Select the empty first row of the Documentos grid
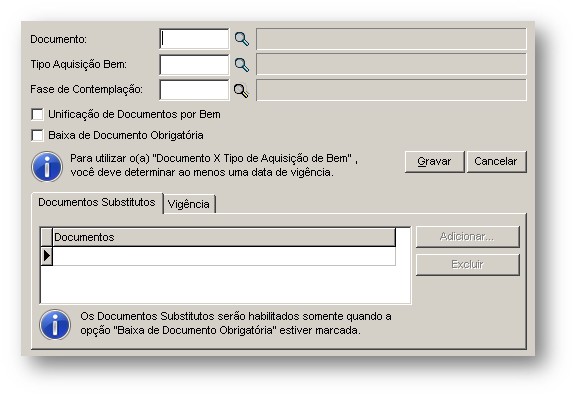This screenshot has height=398, width=577. [x=224, y=256]
